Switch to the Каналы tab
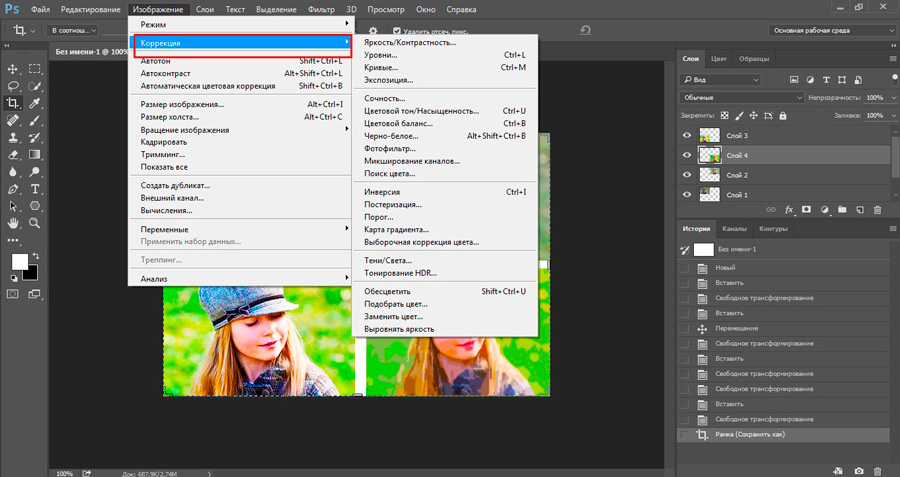 tap(734, 228)
